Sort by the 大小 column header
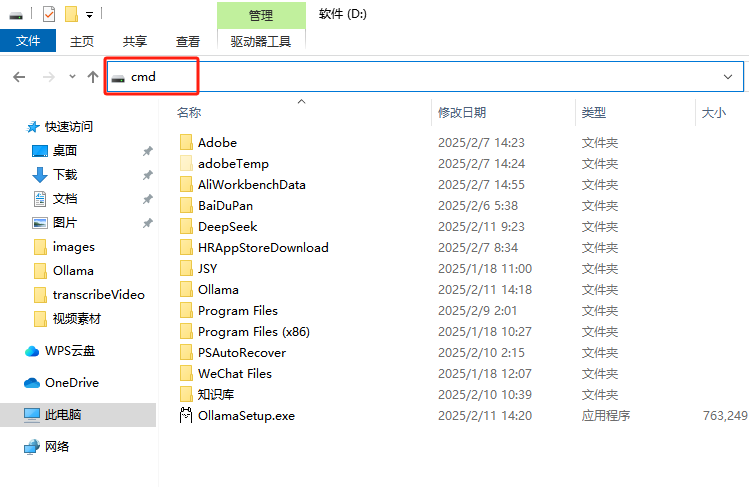 (714, 113)
